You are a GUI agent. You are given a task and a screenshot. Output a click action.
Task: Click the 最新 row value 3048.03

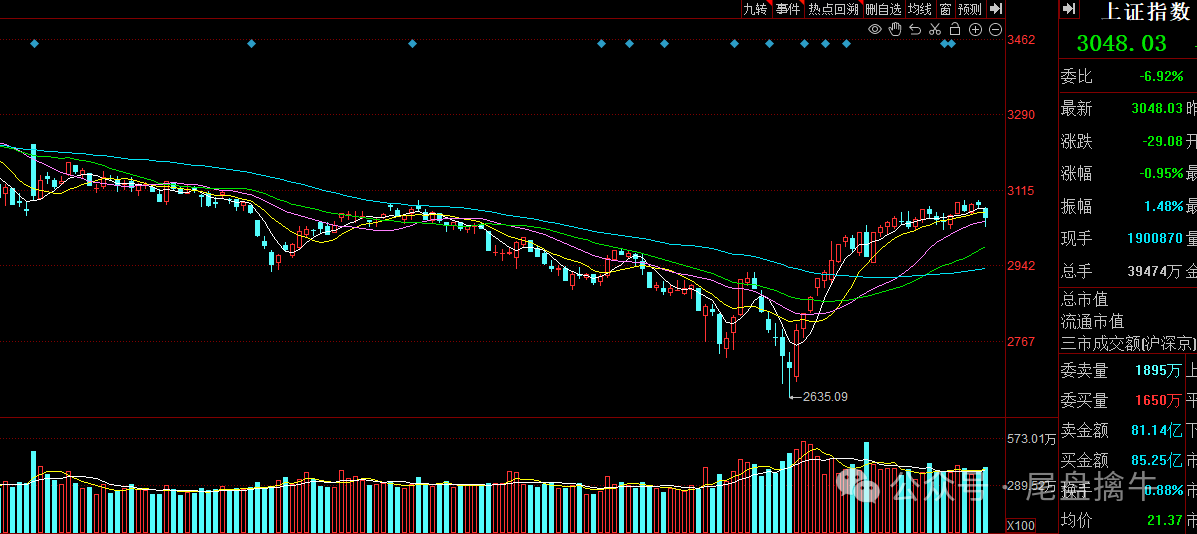(x=1157, y=109)
